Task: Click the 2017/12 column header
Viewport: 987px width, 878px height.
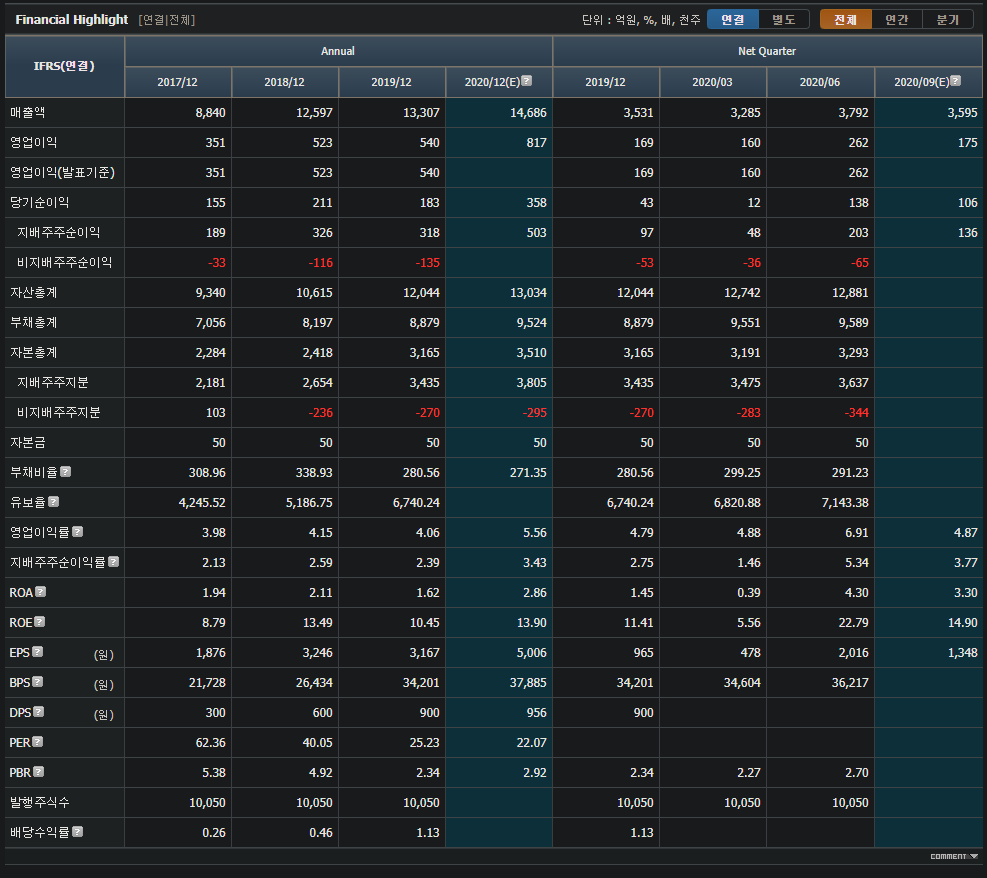Action: [x=178, y=82]
